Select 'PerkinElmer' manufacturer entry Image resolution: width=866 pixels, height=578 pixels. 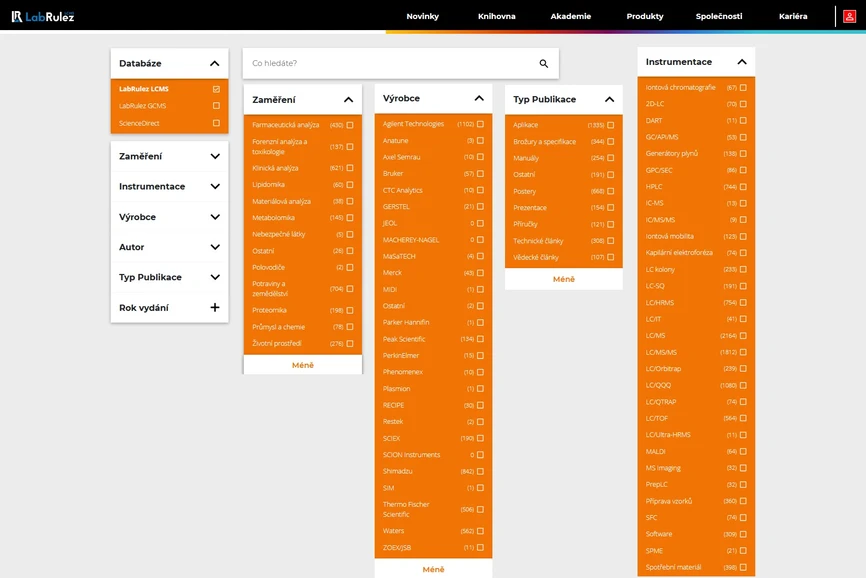433,356
